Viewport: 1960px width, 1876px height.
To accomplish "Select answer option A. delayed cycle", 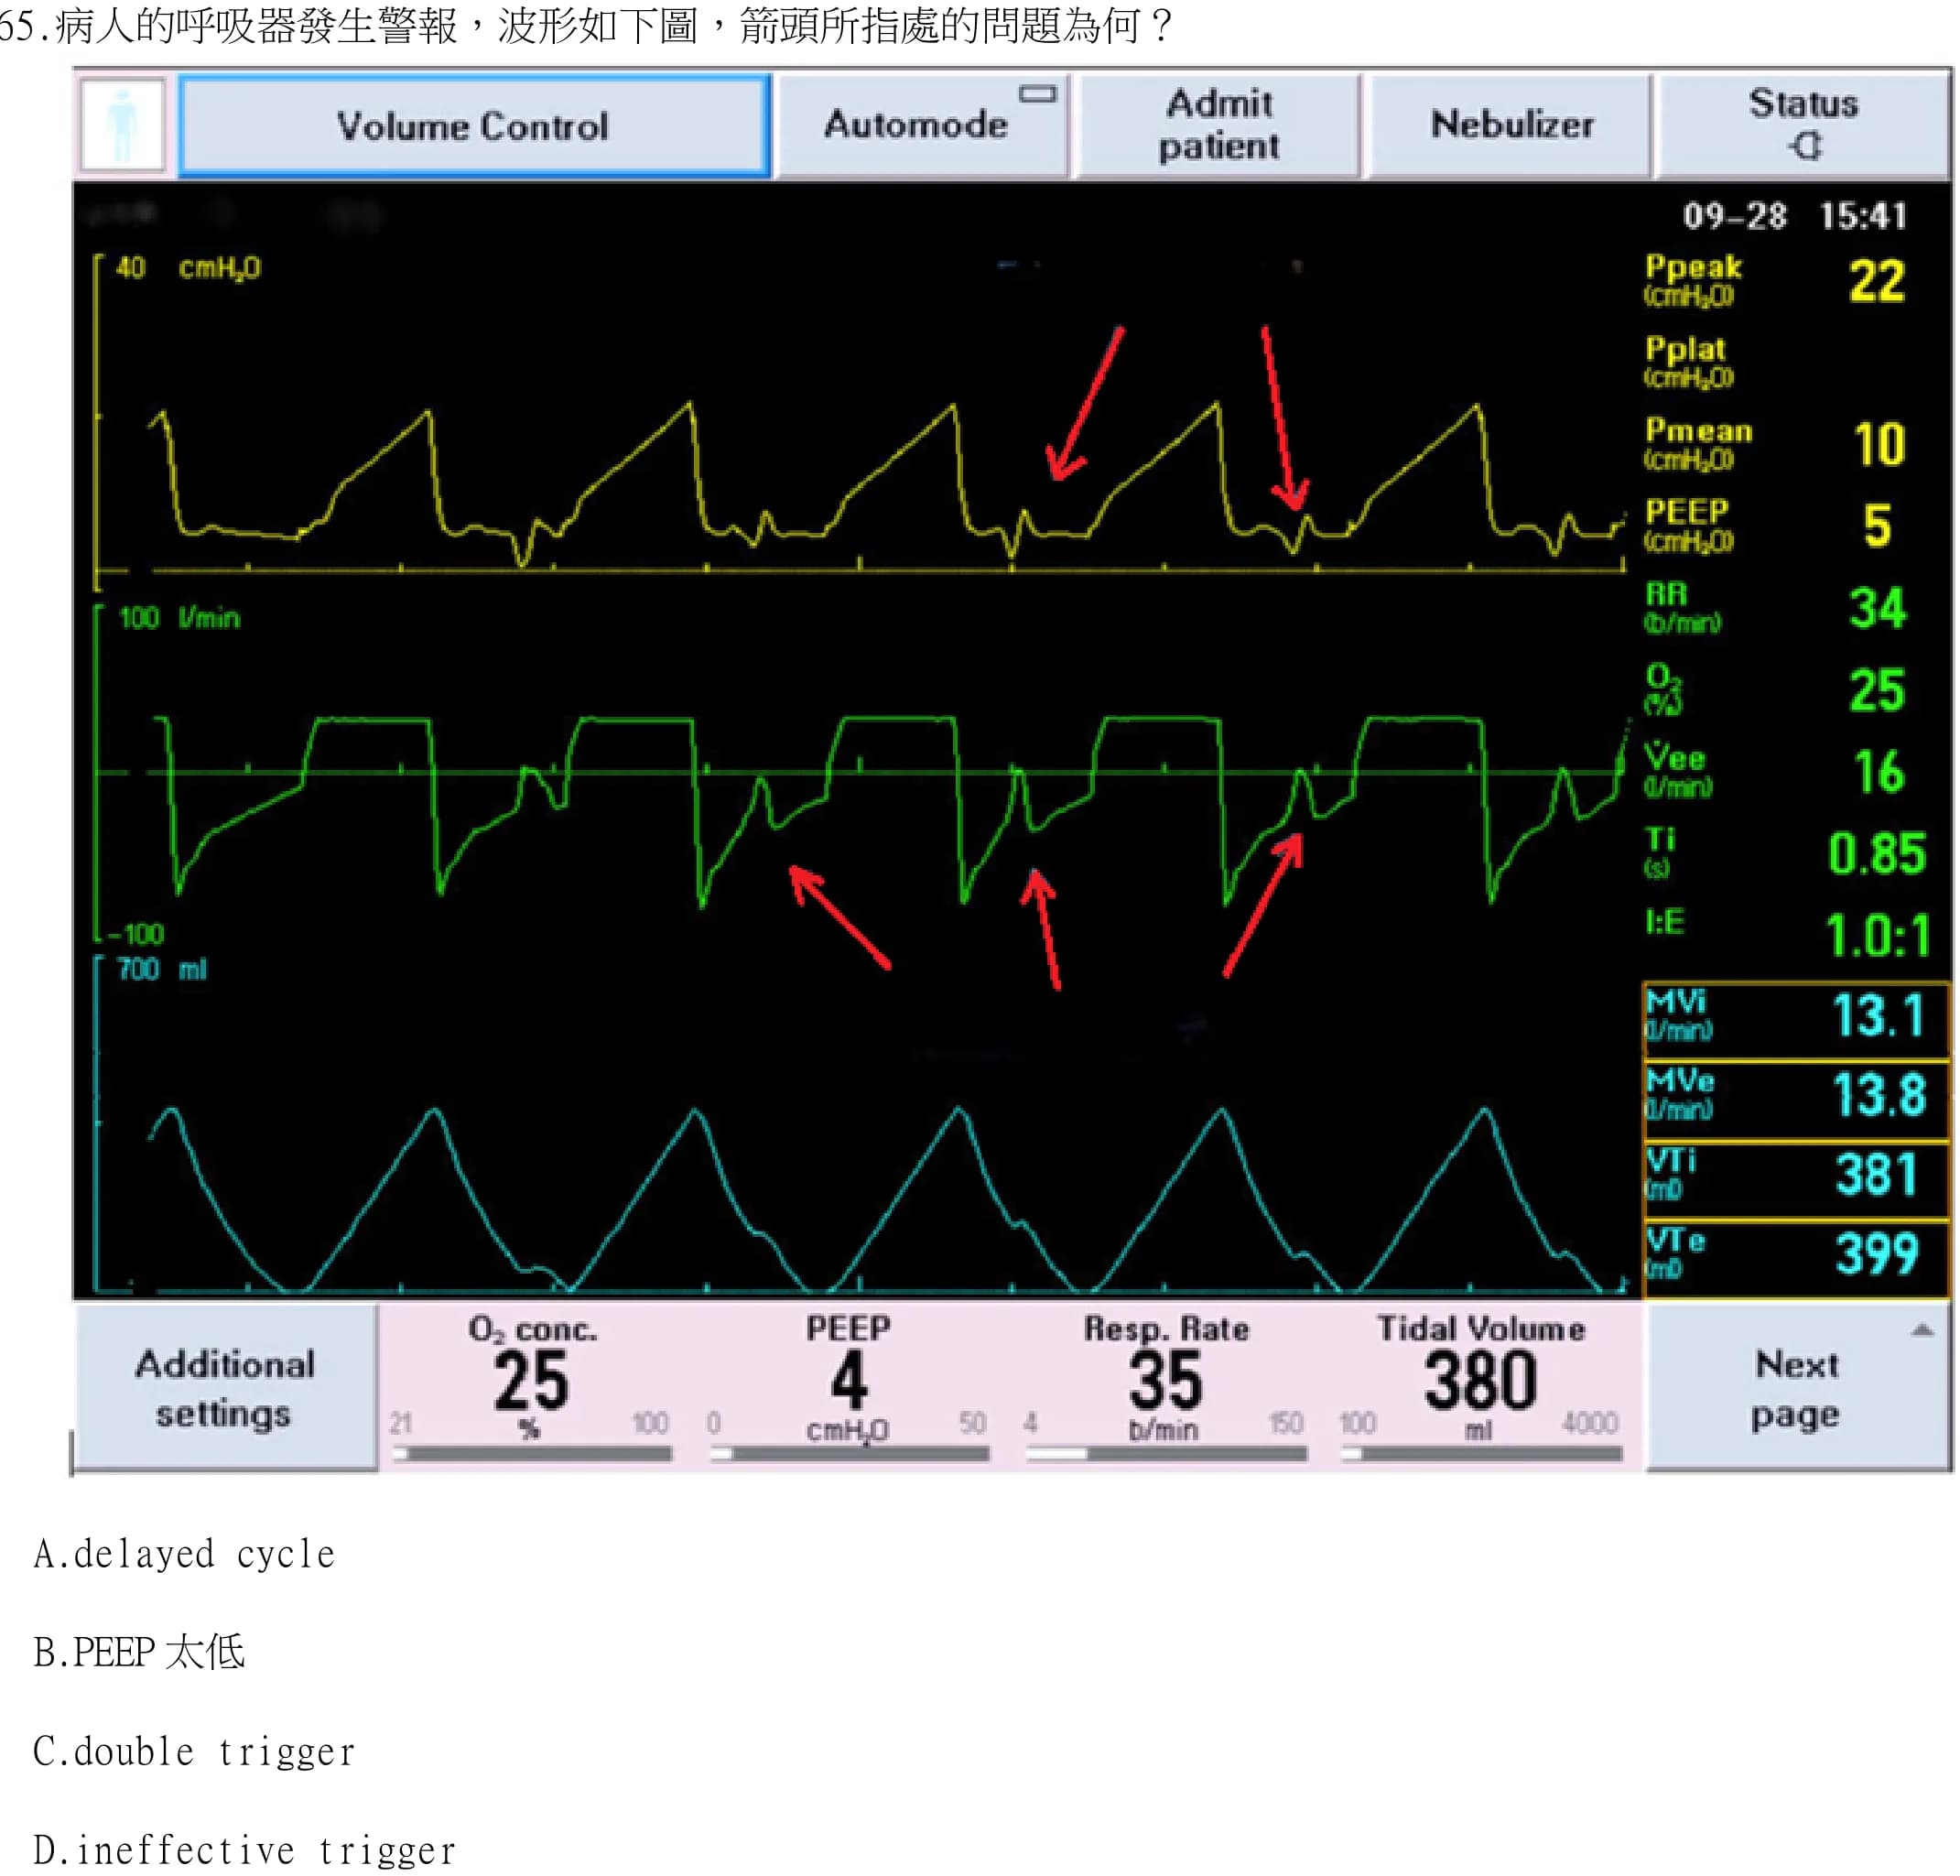I will coord(185,1554).
